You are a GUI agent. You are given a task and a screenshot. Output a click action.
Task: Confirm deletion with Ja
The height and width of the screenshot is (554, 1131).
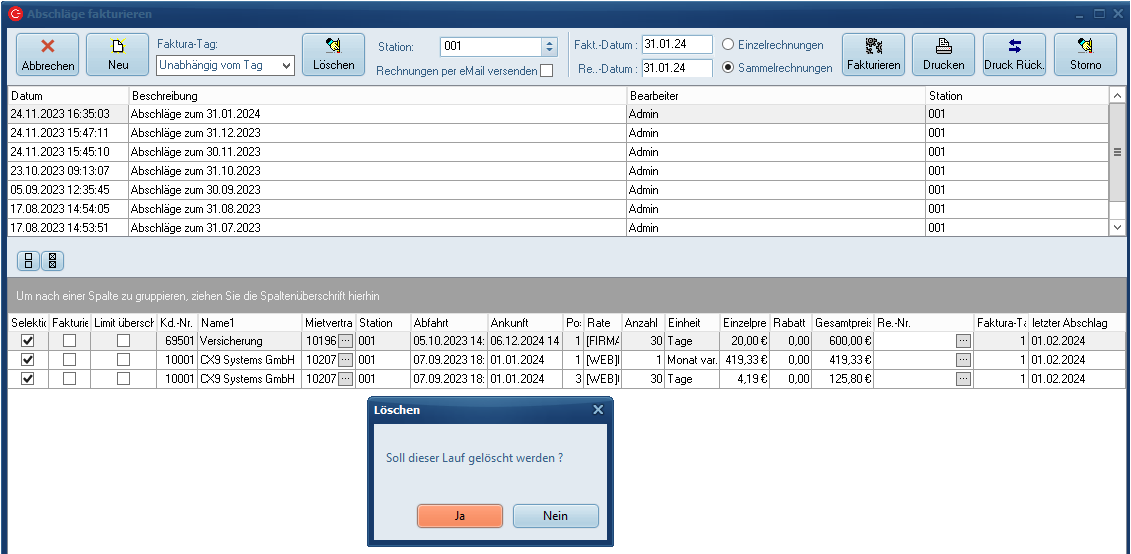(x=460, y=516)
